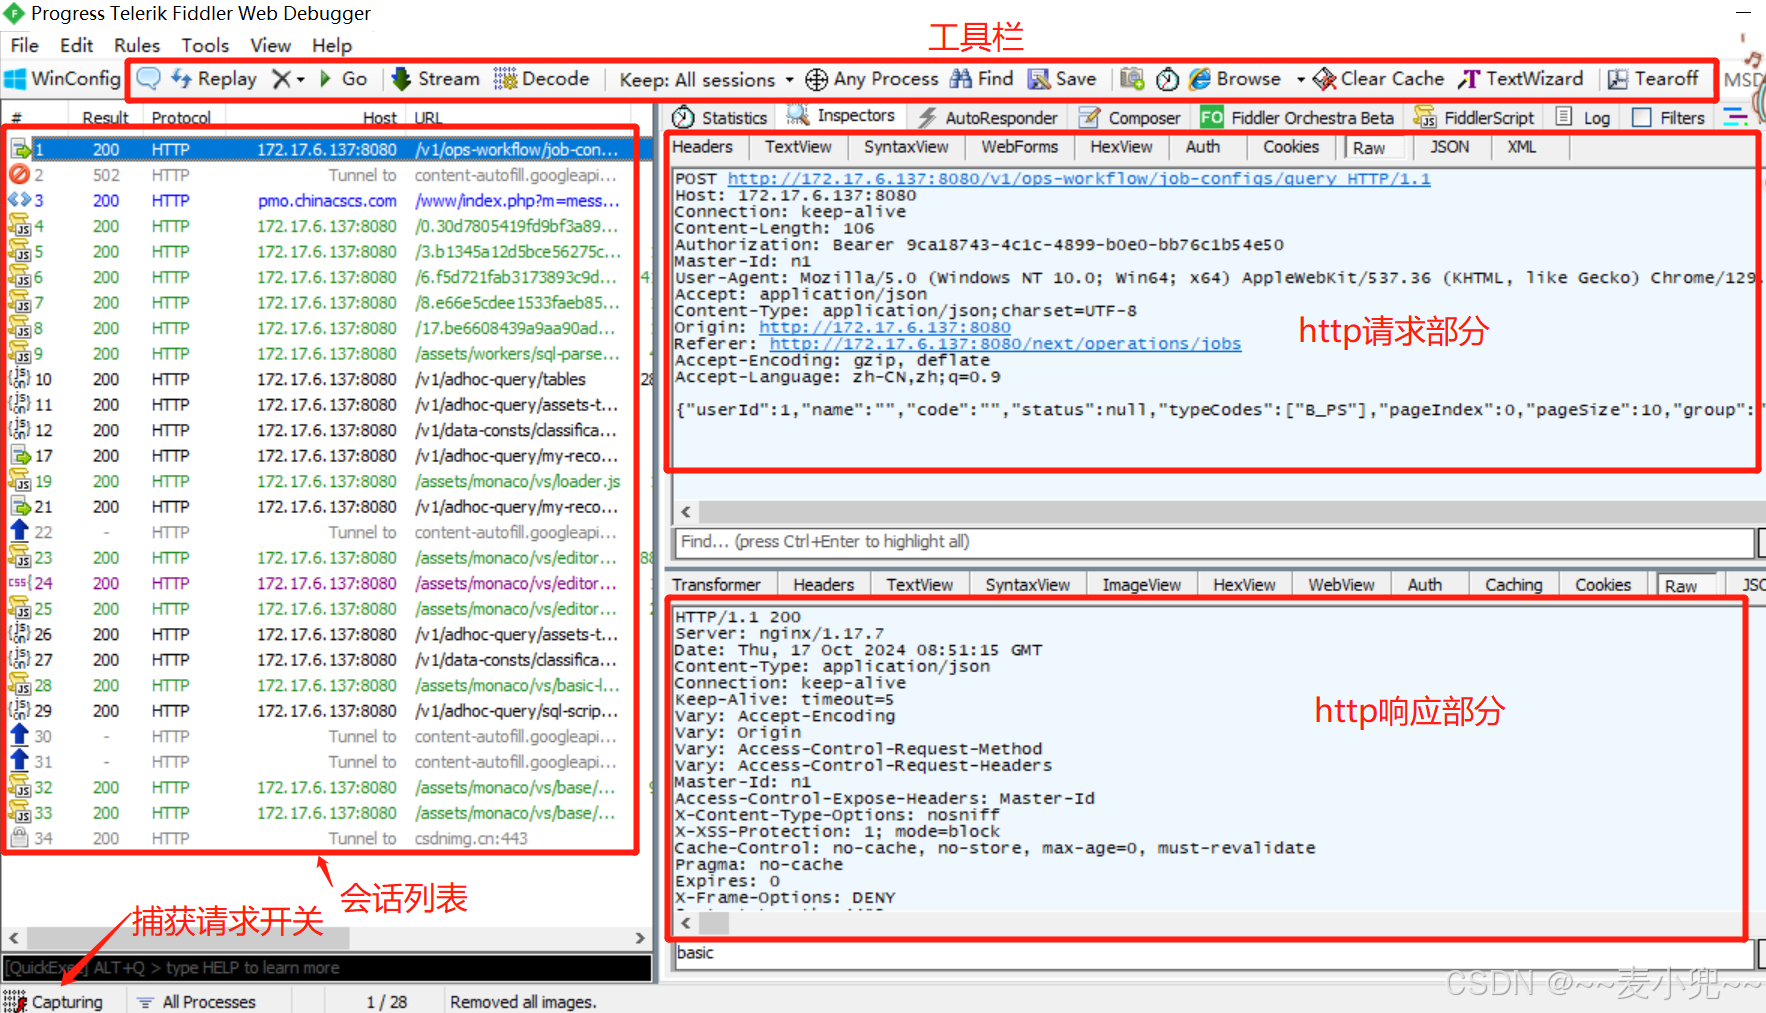
Task: Select the response WebView tab
Action: tap(1341, 585)
